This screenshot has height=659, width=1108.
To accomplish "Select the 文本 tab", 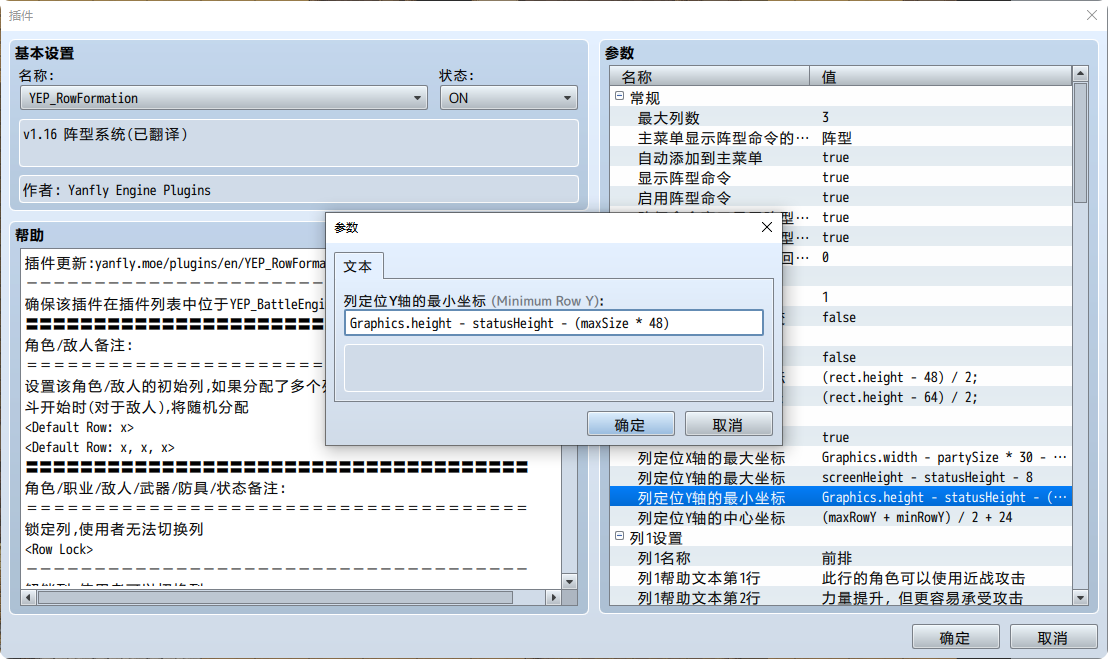I will tap(358, 266).
